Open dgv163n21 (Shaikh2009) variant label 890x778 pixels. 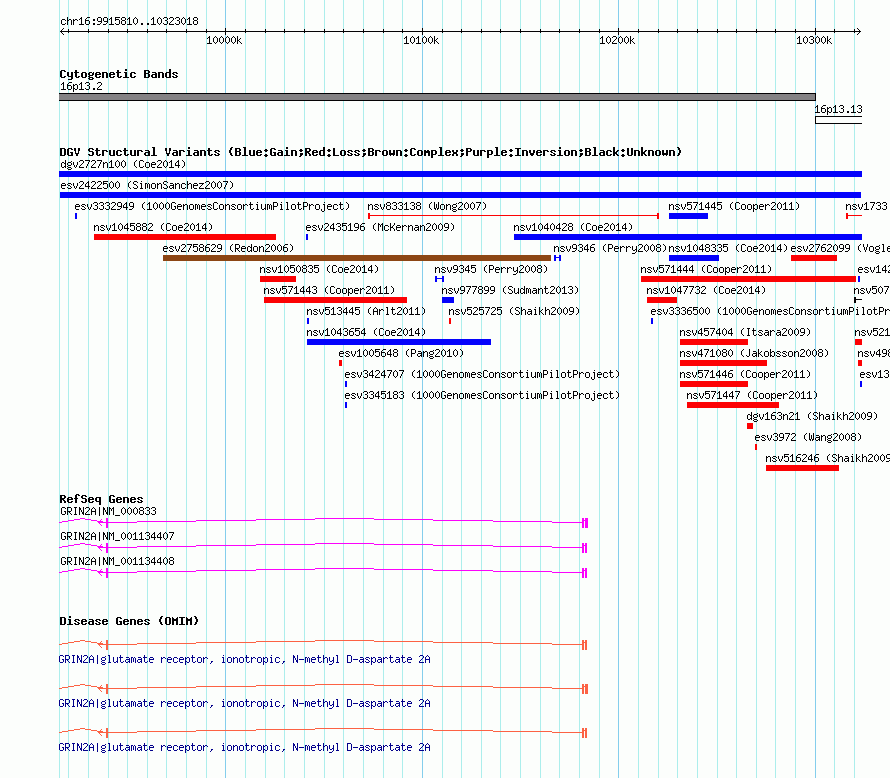[x=812, y=416]
